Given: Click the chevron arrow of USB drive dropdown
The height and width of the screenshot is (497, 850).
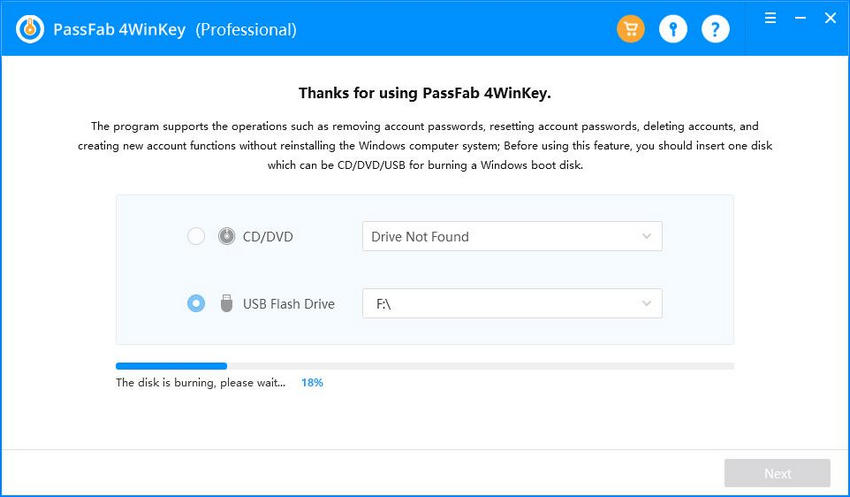Looking at the screenshot, I should [x=646, y=304].
